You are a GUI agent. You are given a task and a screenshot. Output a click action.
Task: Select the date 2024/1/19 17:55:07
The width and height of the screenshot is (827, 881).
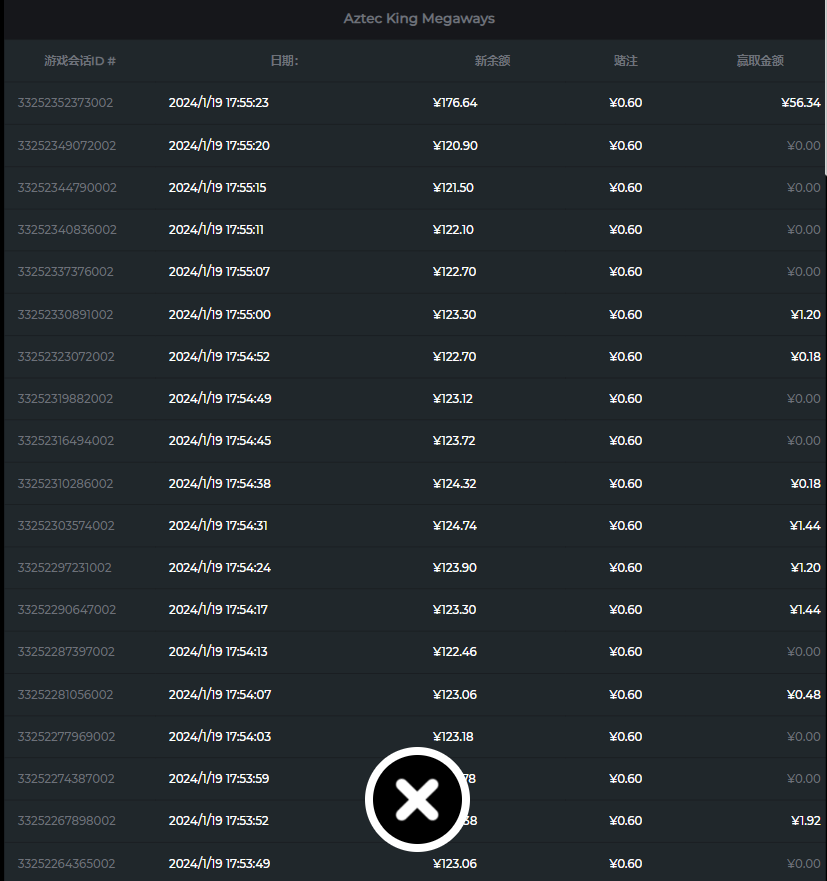(x=219, y=272)
